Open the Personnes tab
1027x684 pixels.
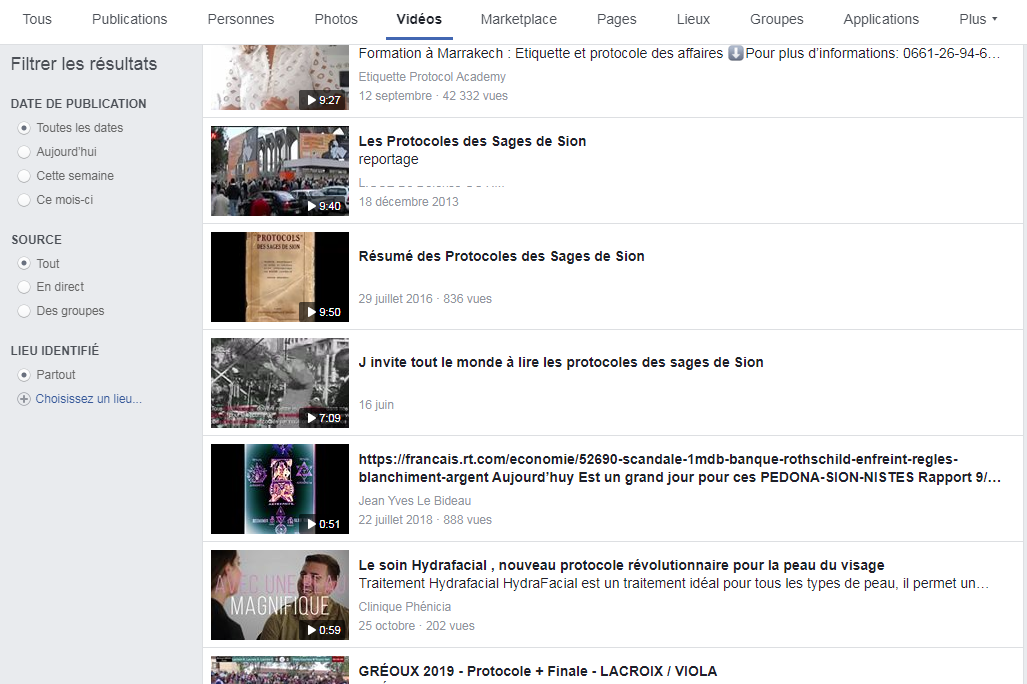pos(241,20)
